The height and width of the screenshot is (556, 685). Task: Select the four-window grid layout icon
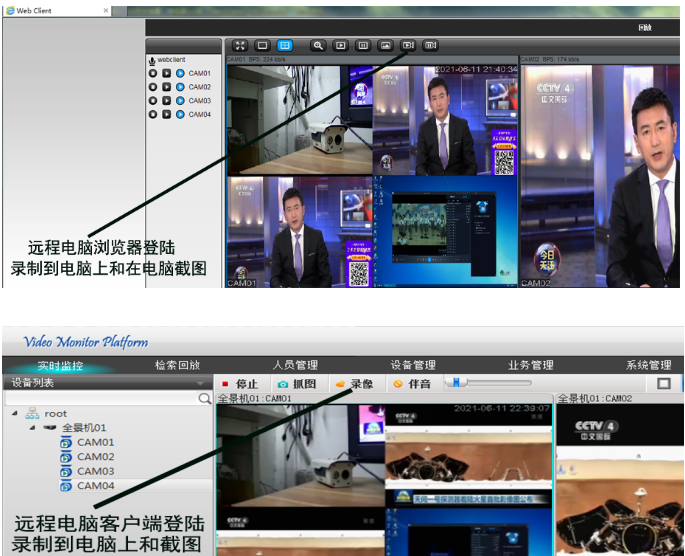click(285, 46)
